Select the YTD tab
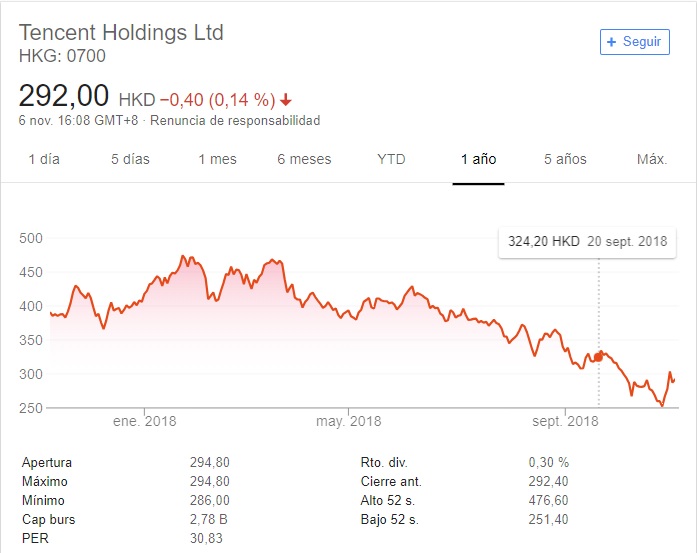The height and width of the screenshot is (553, 697). (x=392, y=159)
